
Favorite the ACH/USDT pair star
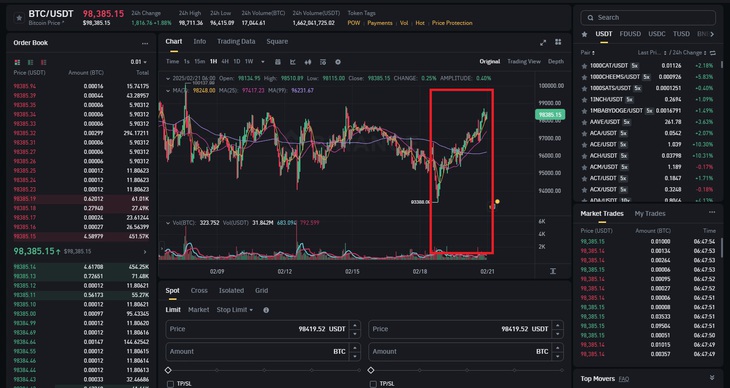click(x=584, y=156)
